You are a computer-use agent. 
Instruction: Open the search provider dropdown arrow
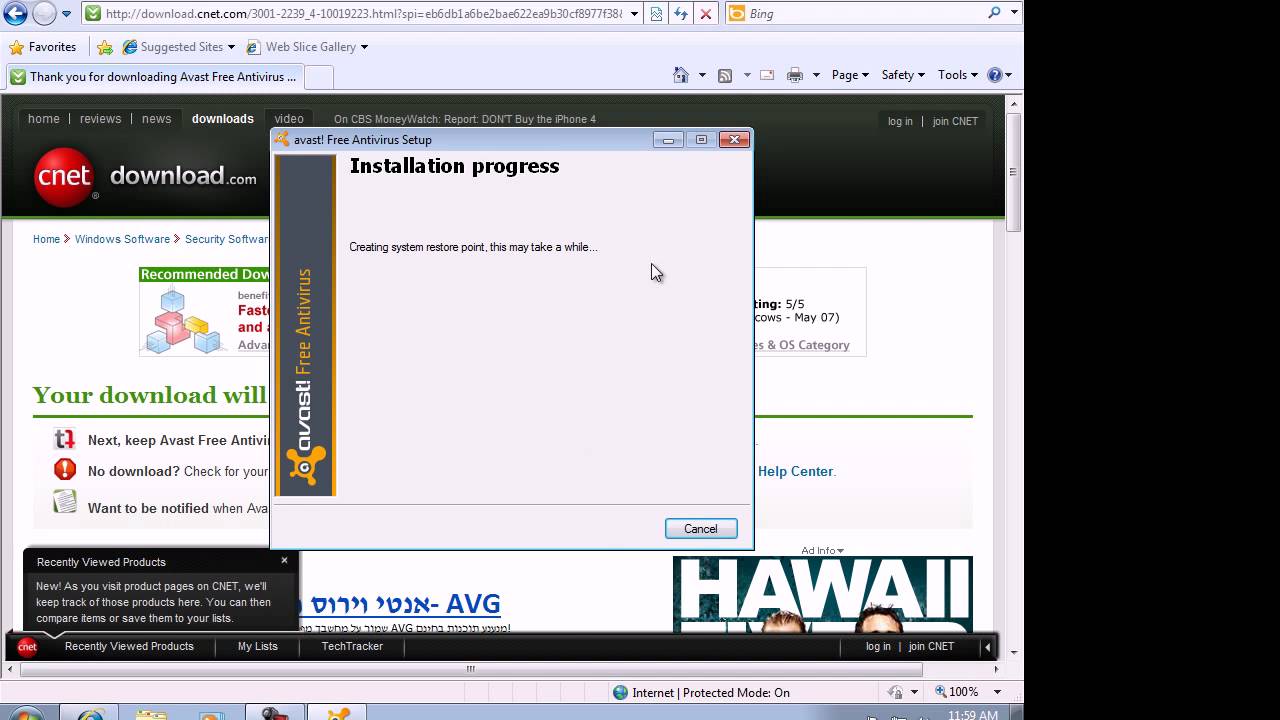pos(1014,13)
